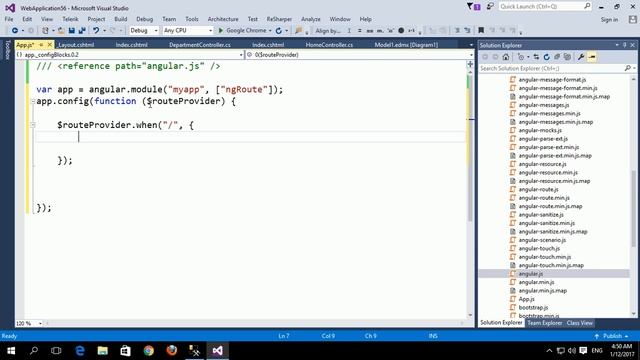Open Microsoft Edge from the taskbar
Screen dimensions: 640x360
pos(80,351)
